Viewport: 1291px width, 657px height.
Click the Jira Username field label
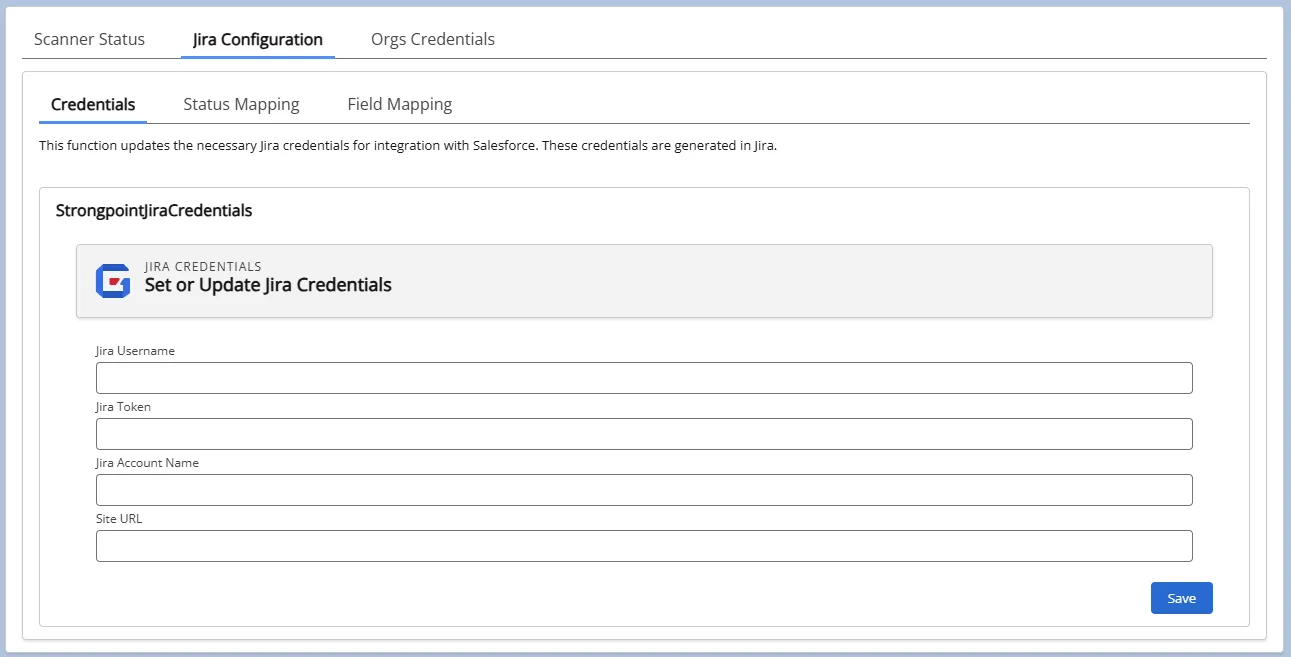[136, 351]
